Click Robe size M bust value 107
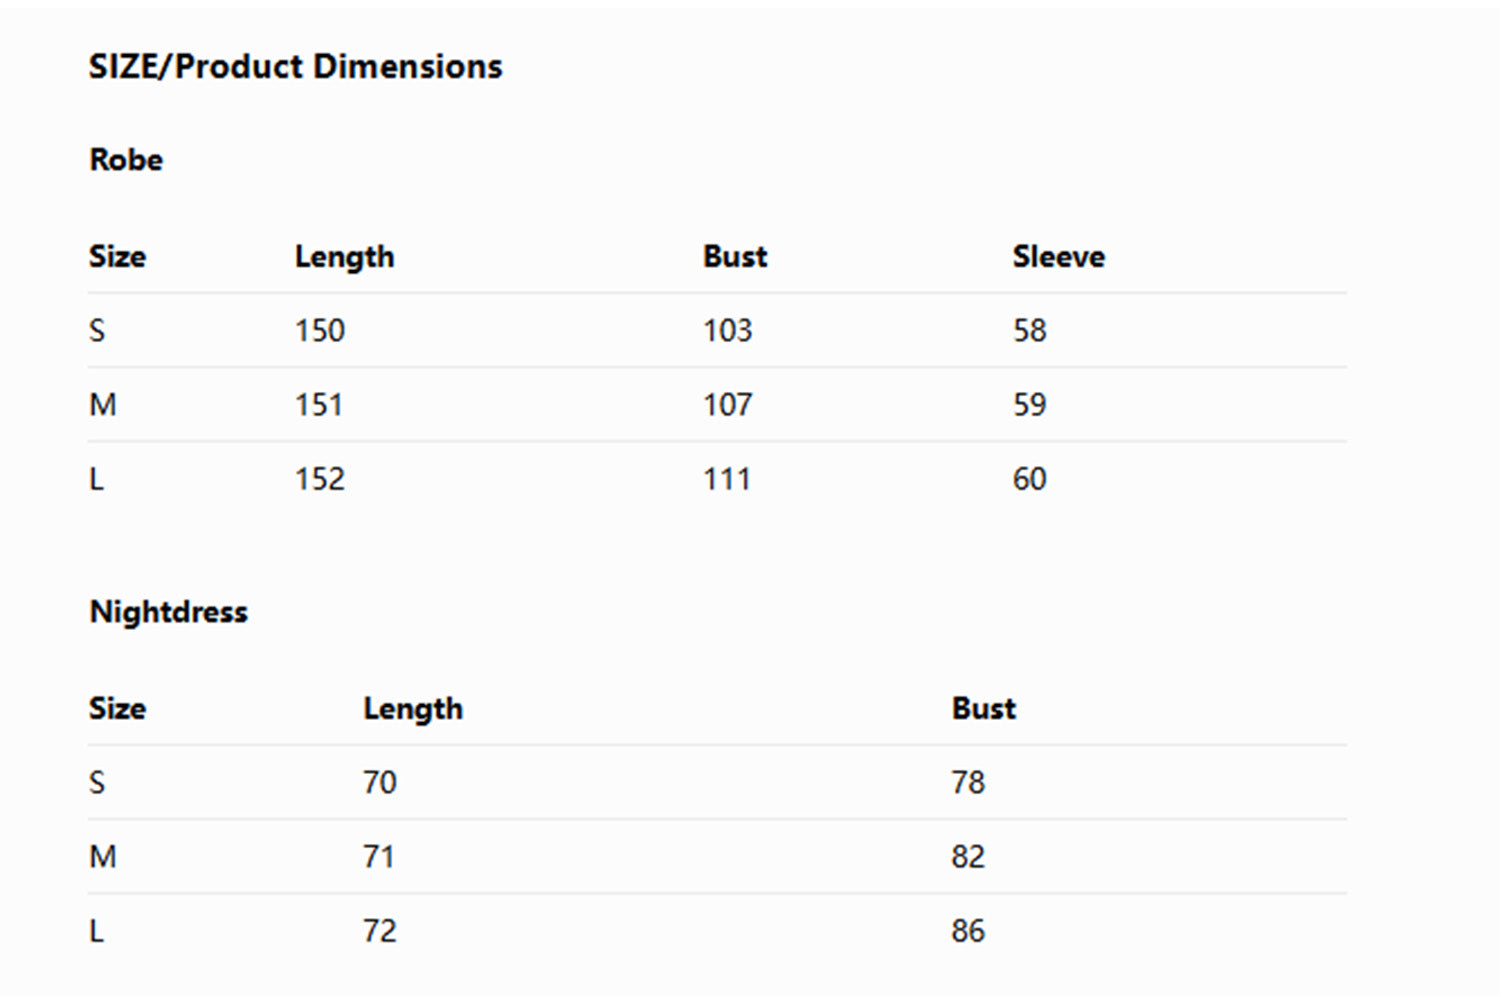The height and width of the screenshot is (1004, 1500). point(727,405)
